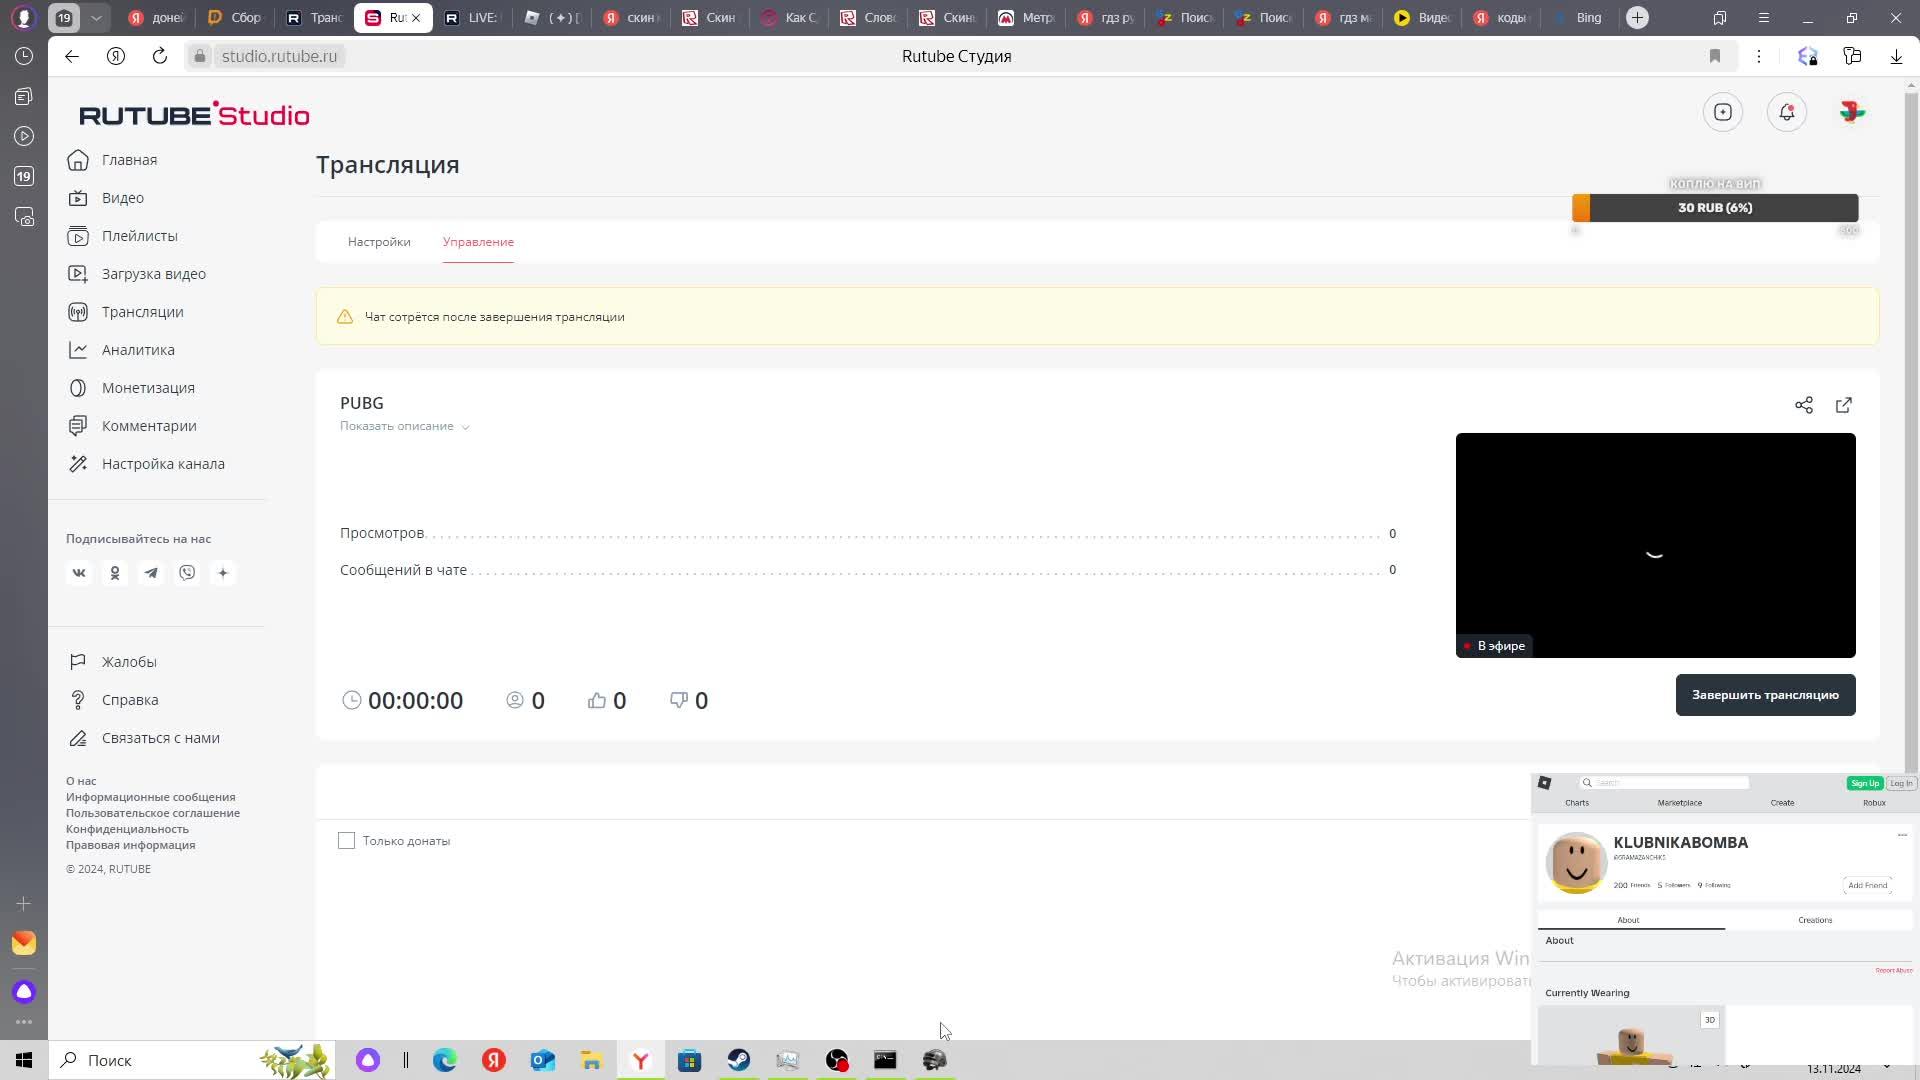The width and height of the screenshot is (1920, 1080).
Task: Click Завершить трансляцию button
Action: tap(1764, 695)
